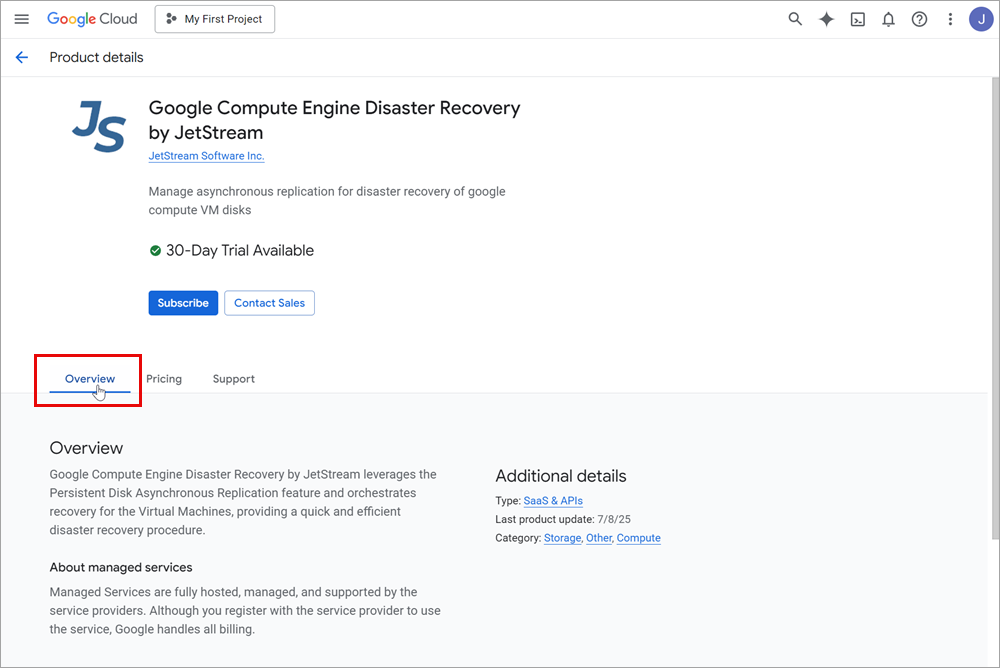Open the three-dot settings menu

click(950, 19)
